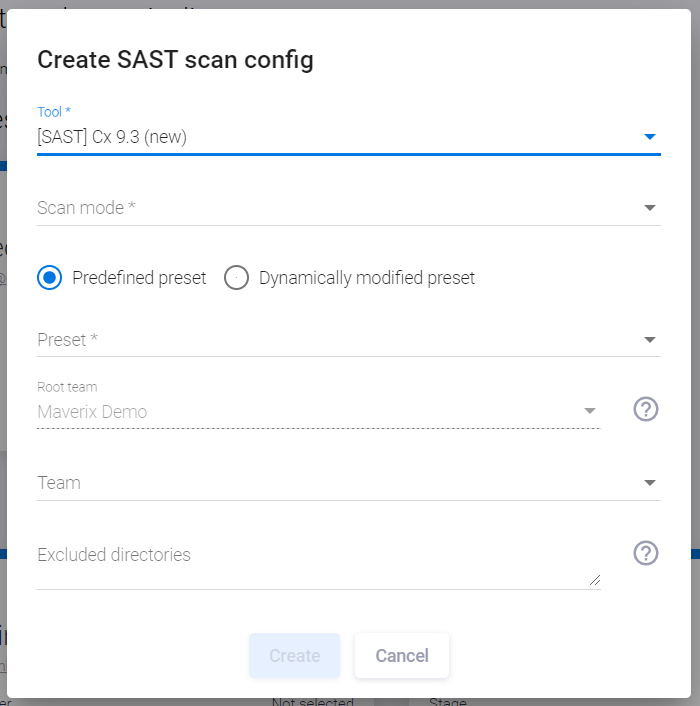Click the Dynamically modified preset label

(x=366, y=278)
